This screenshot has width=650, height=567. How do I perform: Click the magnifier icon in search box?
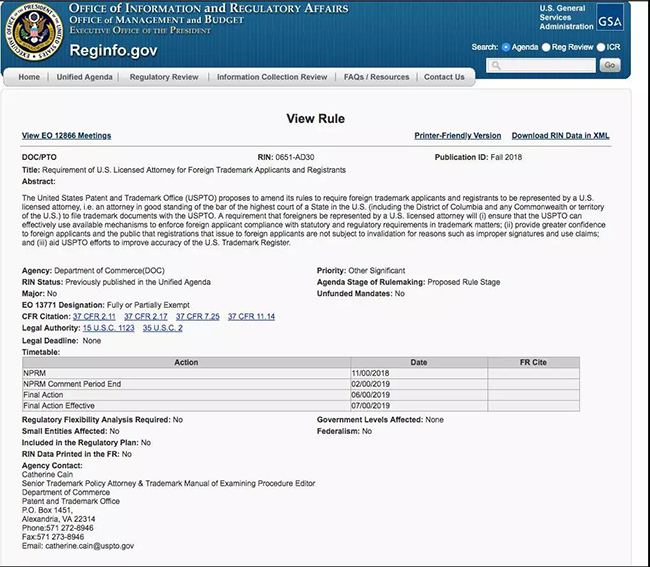click(x=496, y=65)
